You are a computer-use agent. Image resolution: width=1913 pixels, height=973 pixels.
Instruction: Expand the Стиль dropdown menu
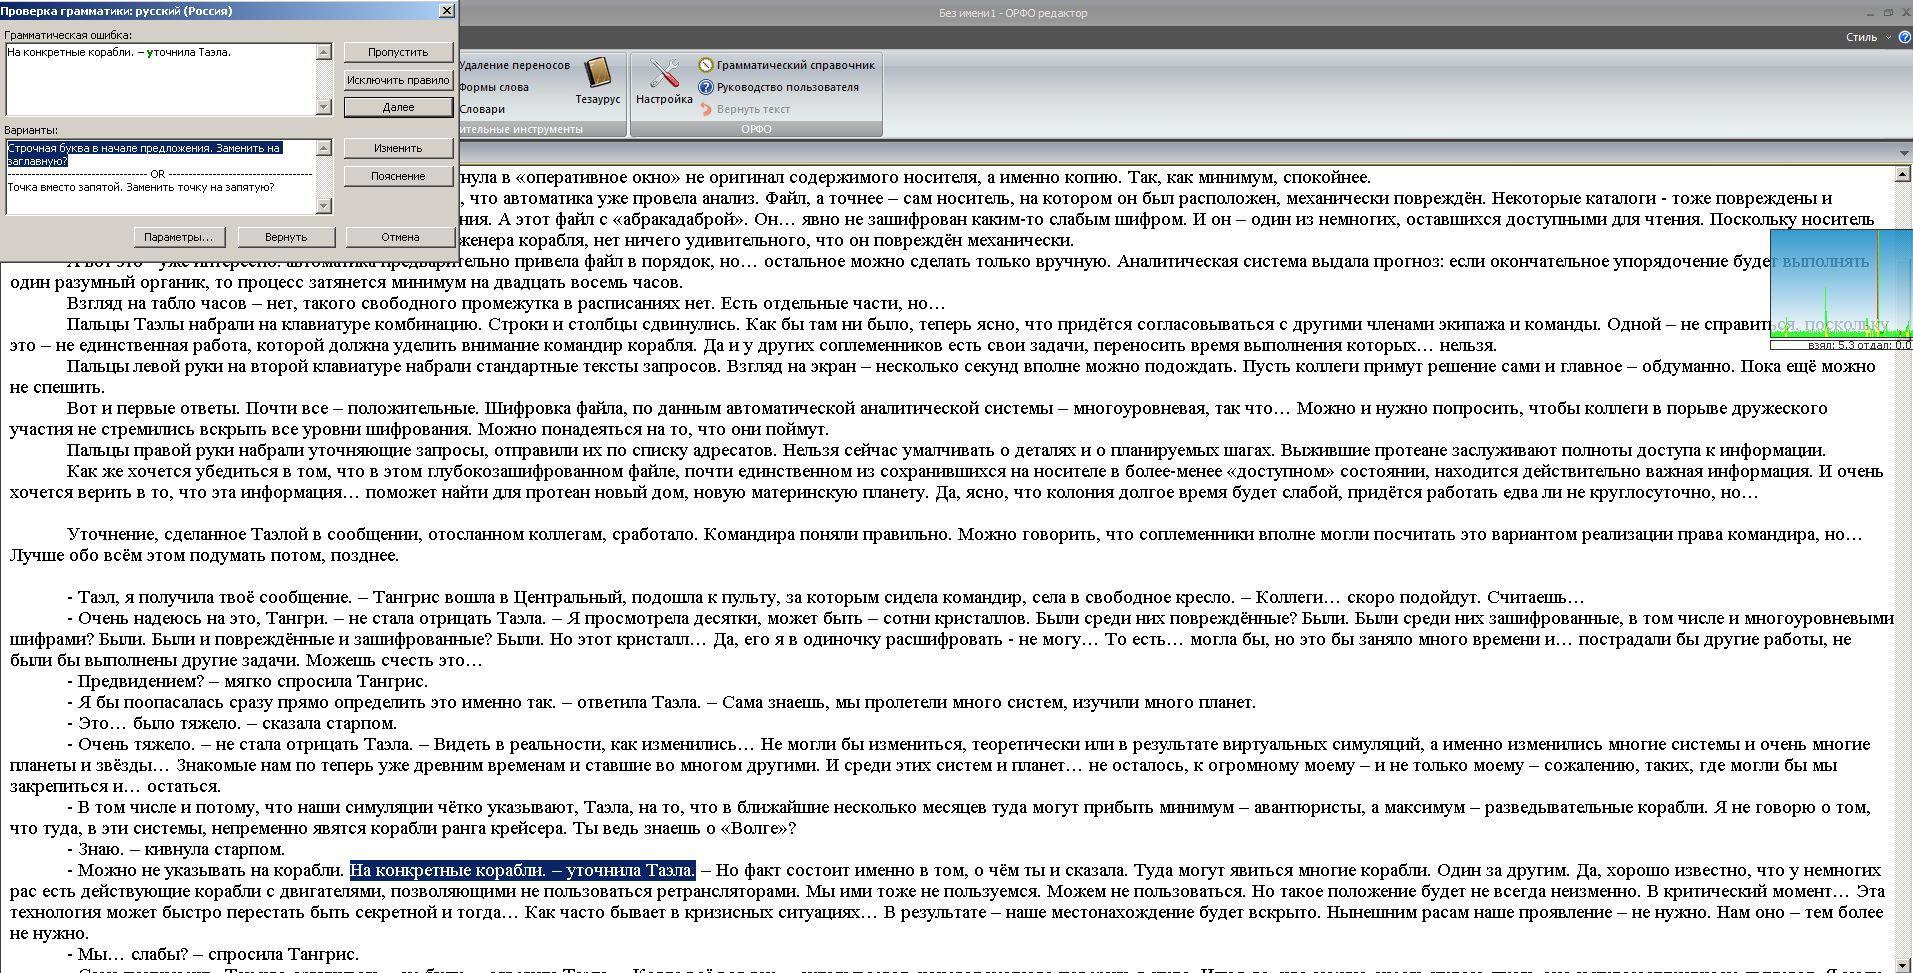click(1887, 37)
